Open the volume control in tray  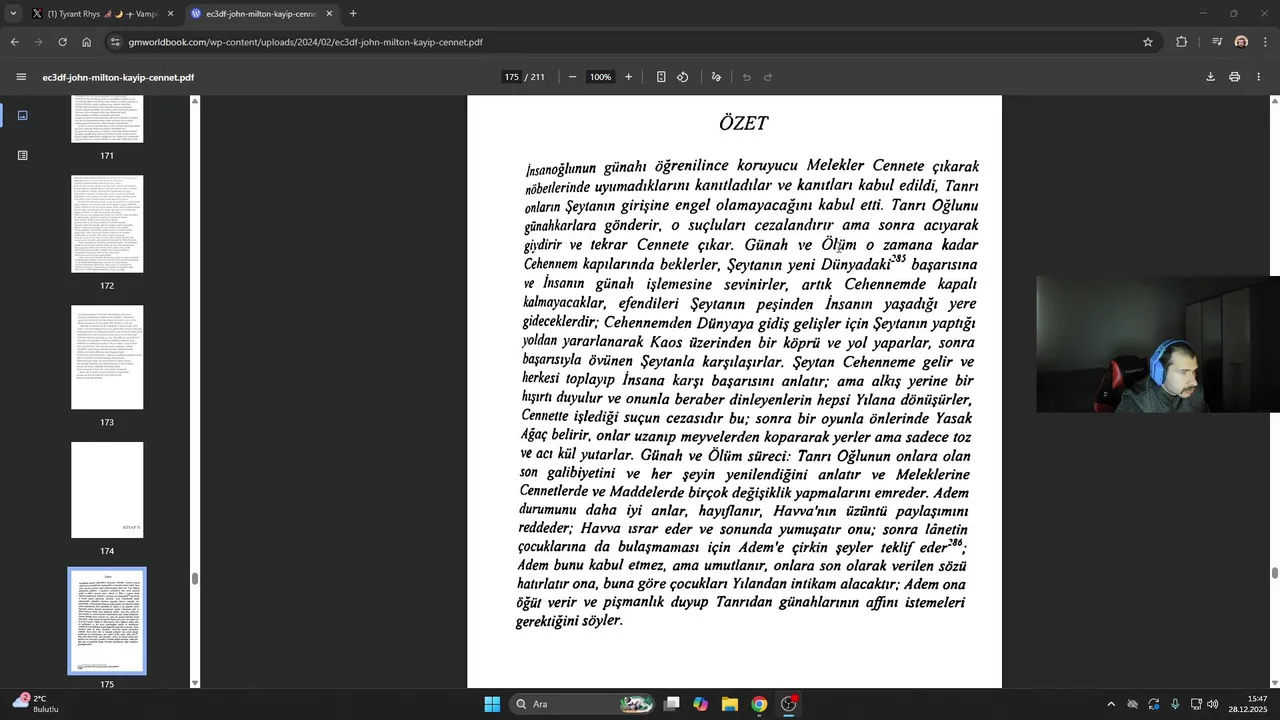(x=1212, y=704)
